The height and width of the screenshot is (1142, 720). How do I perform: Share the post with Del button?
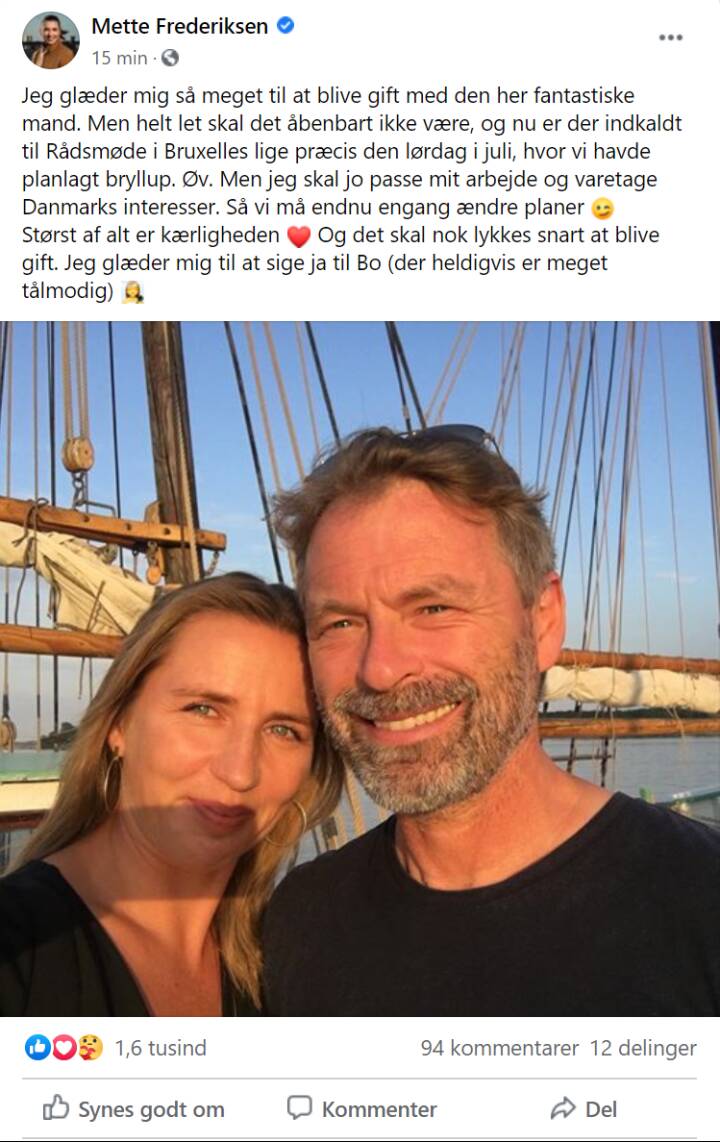tap(583, 1109)
